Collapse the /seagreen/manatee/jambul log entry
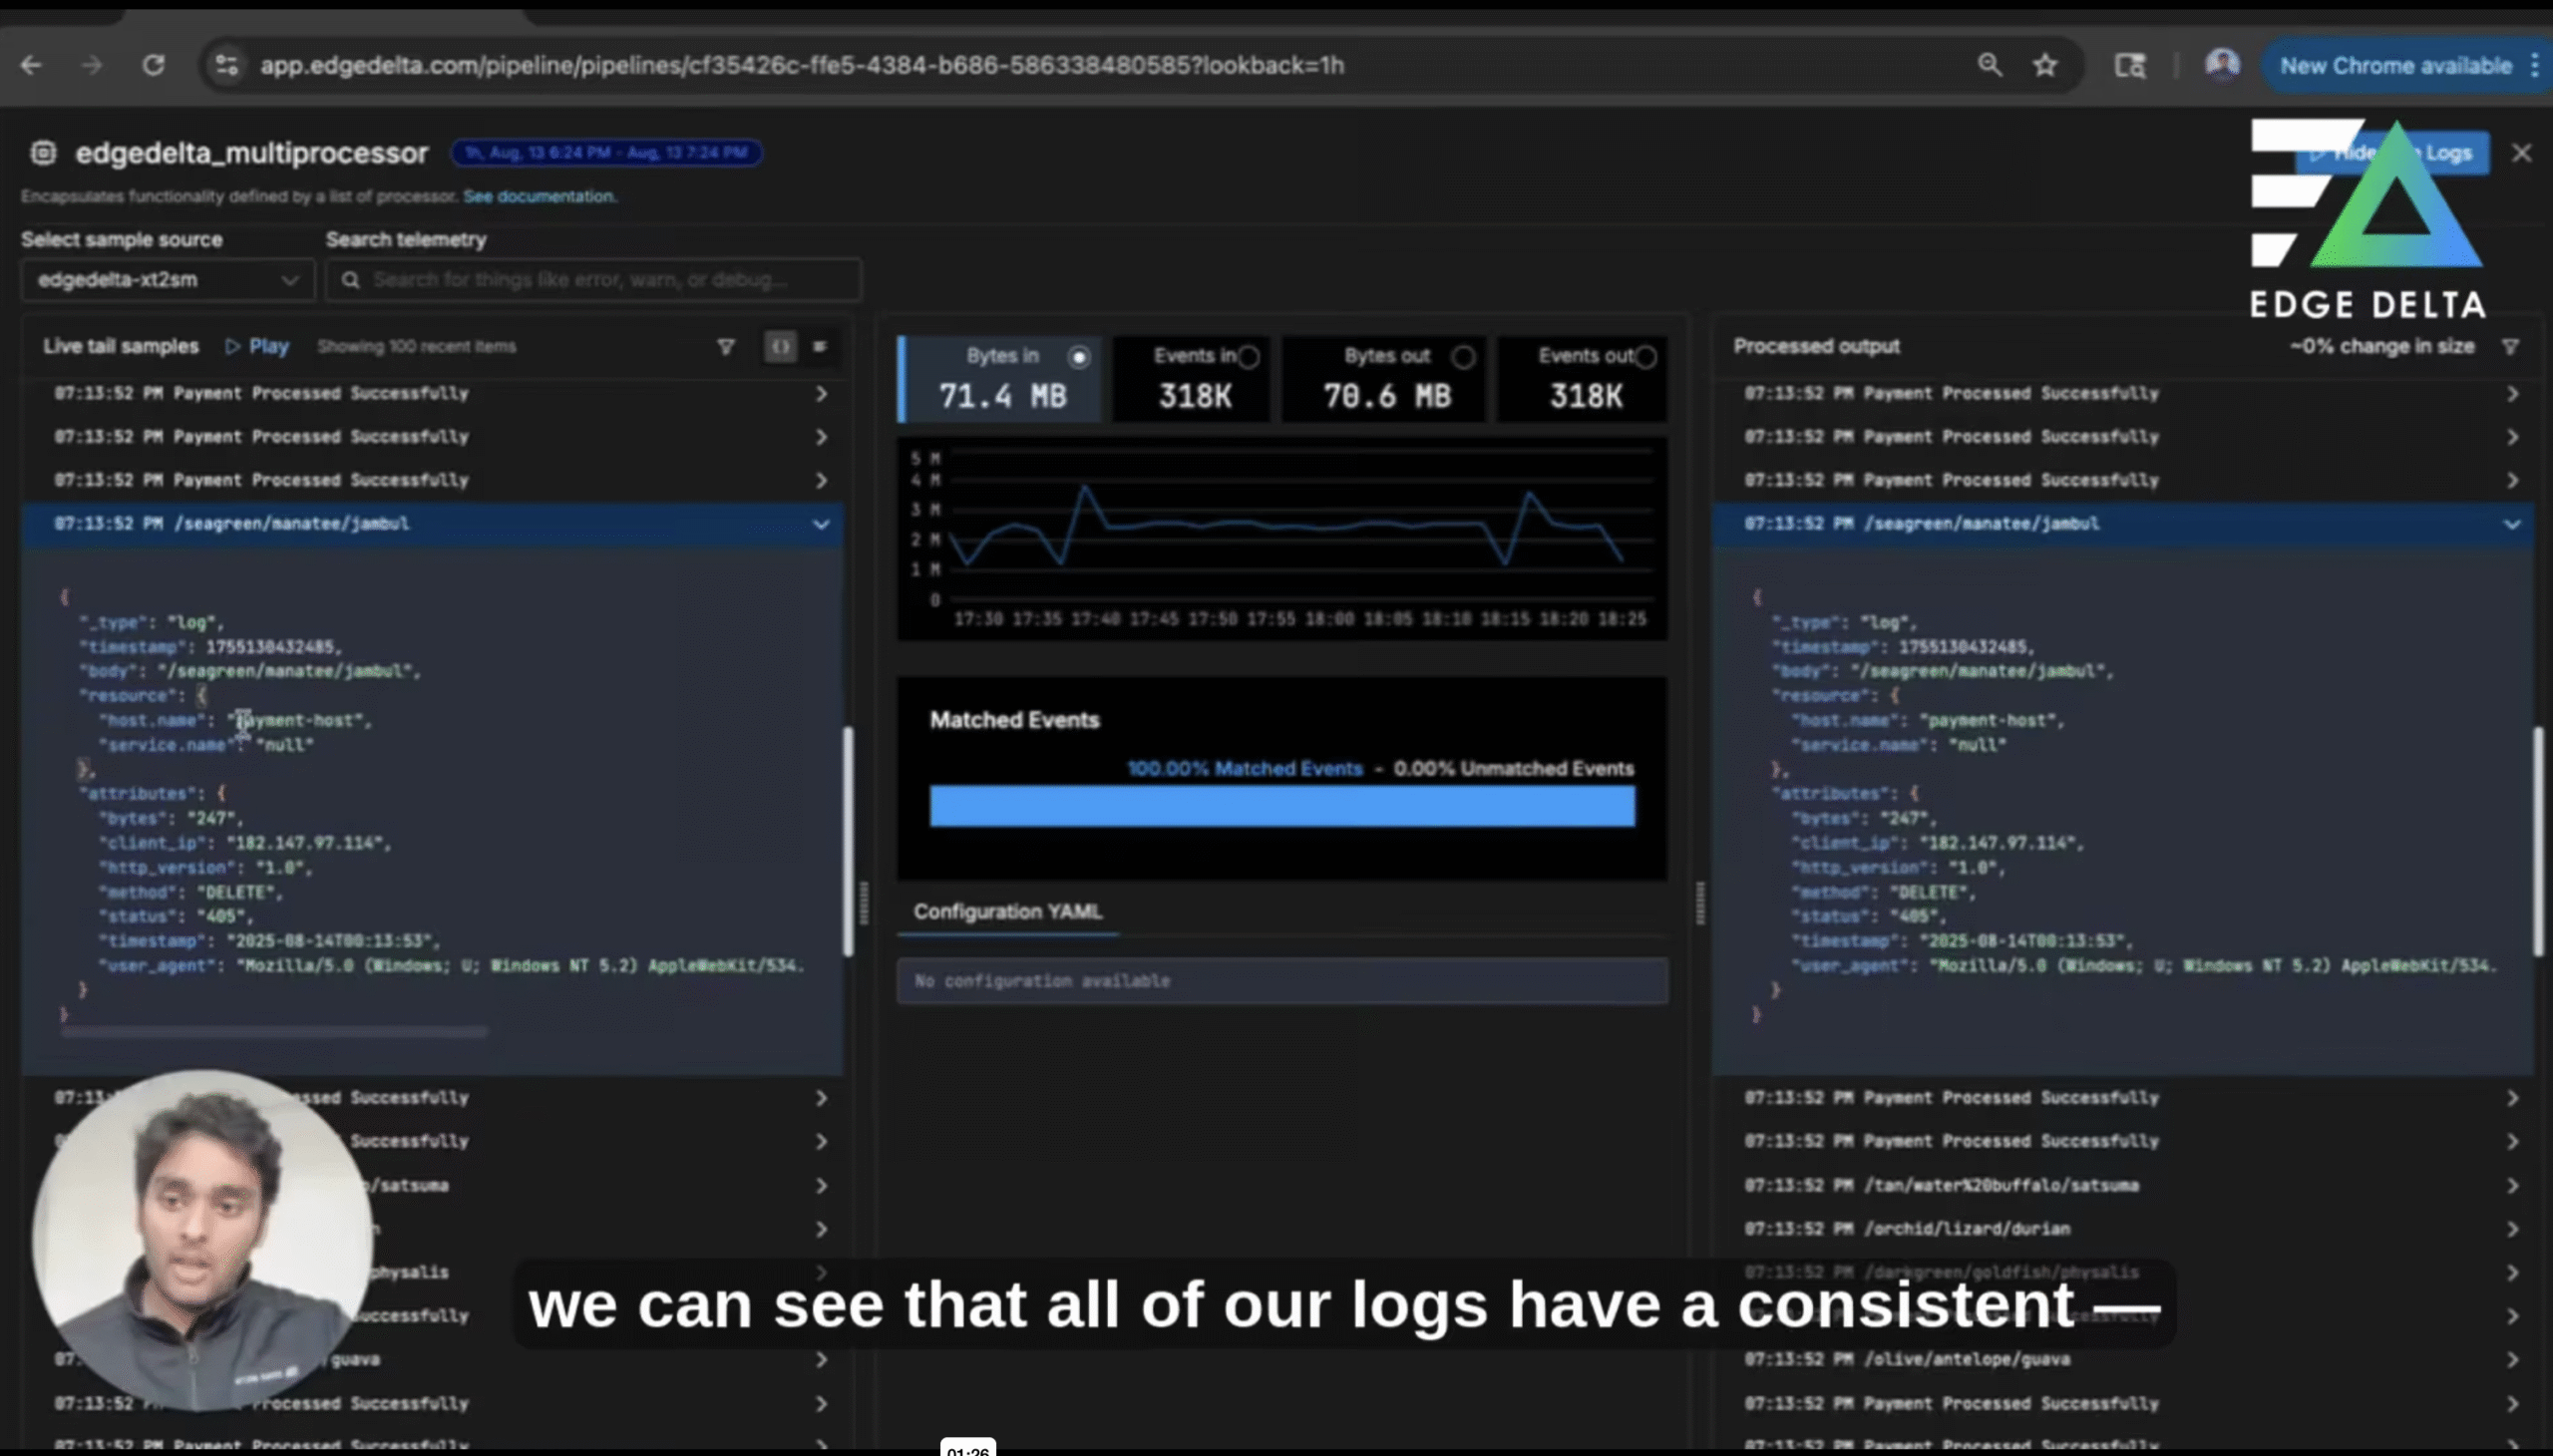Image resolution: width=2553 pixels, height=1456 pixels. coord(821,523)
